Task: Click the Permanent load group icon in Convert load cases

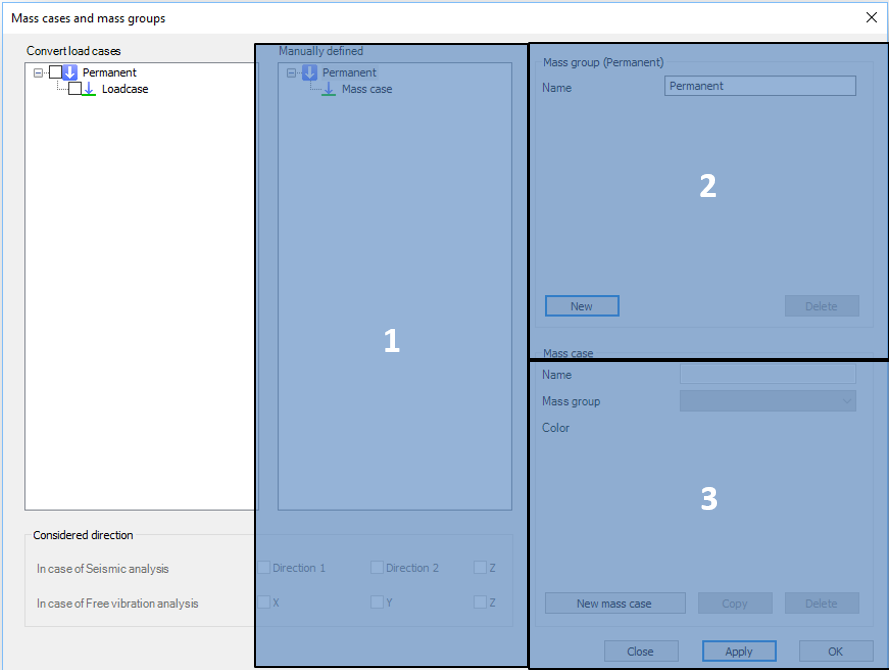Action: pyautogui.click(x=70, y=72)
